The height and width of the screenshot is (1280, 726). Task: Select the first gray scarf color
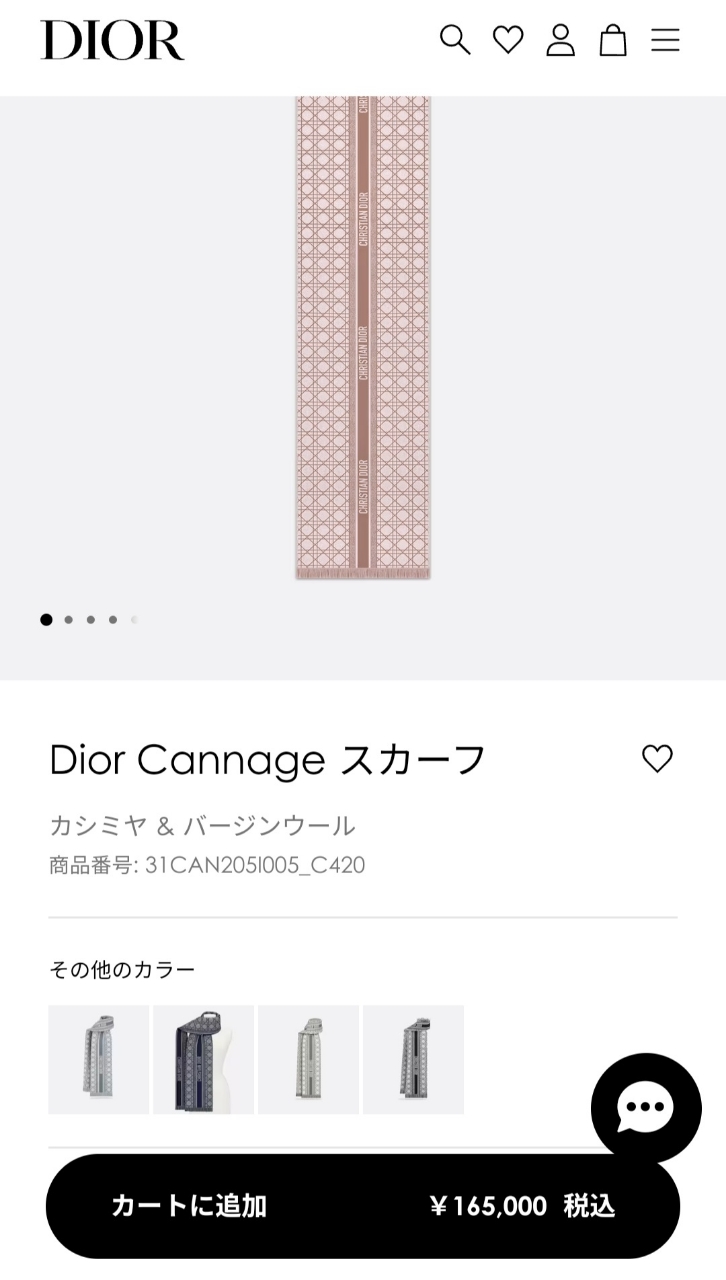click(x=98, y=1059)
